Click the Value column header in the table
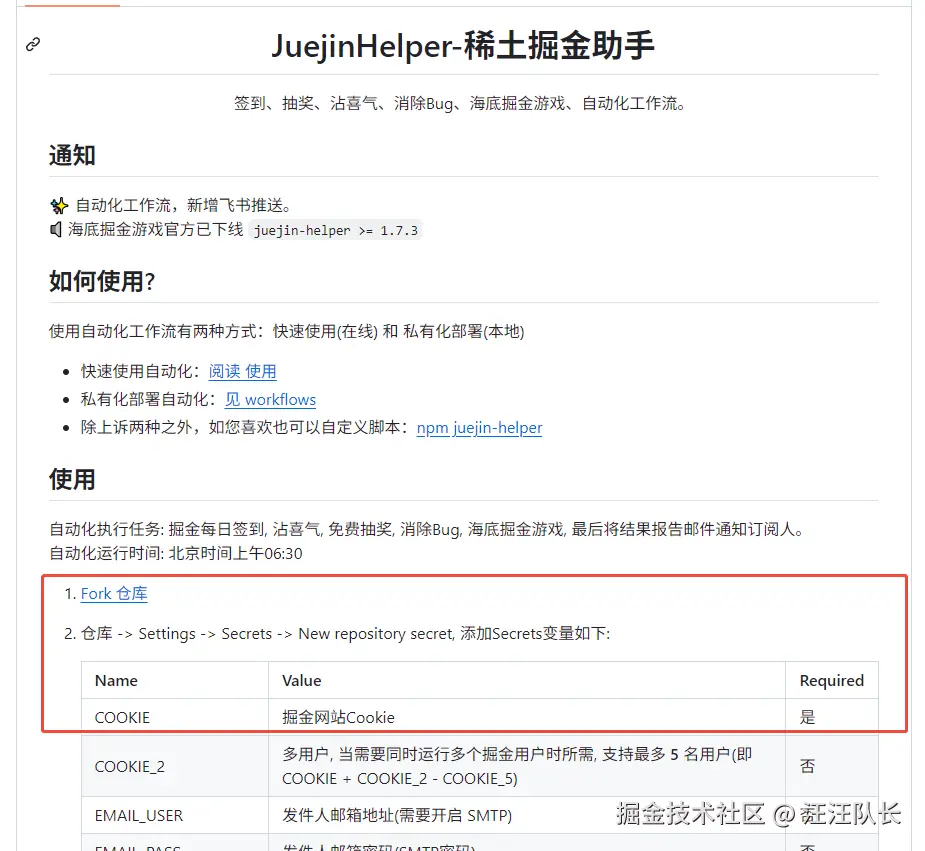The image size is (925, 851). (x=302, y=680)
